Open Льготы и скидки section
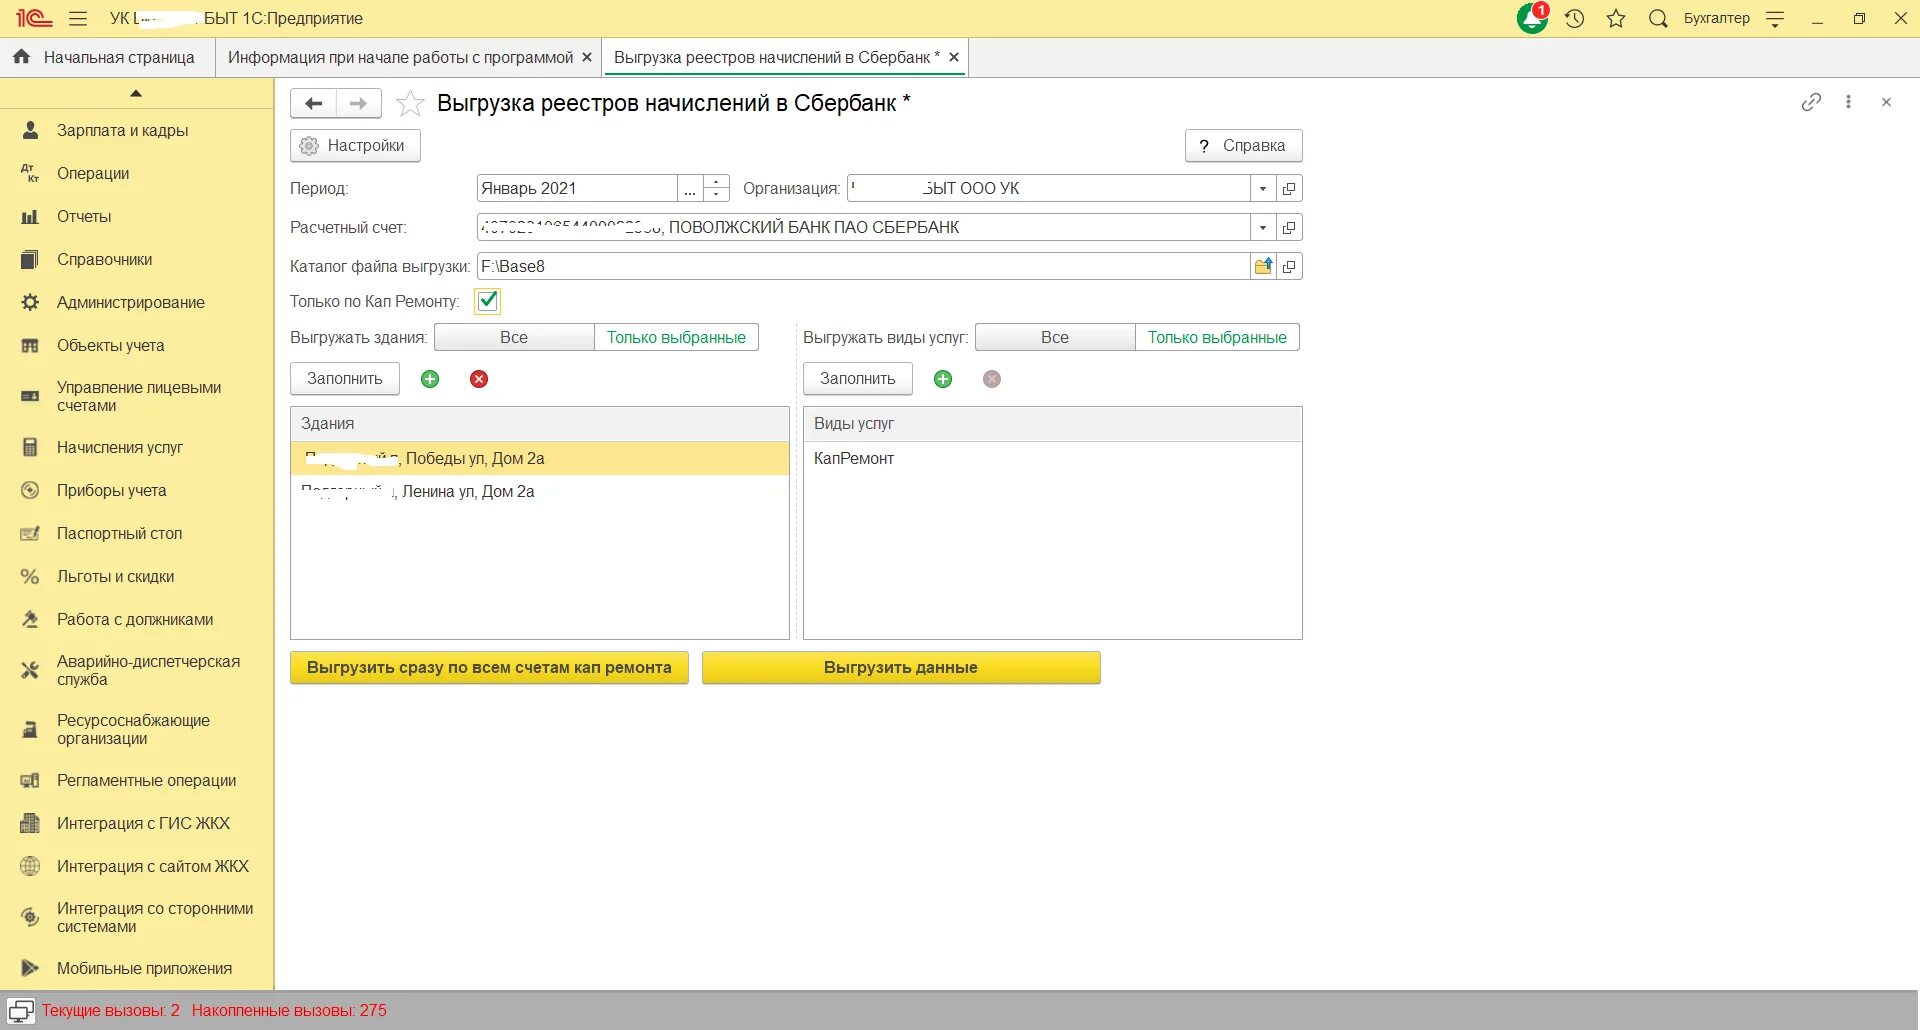The image size is (1920, 1030). click(115, 576)
